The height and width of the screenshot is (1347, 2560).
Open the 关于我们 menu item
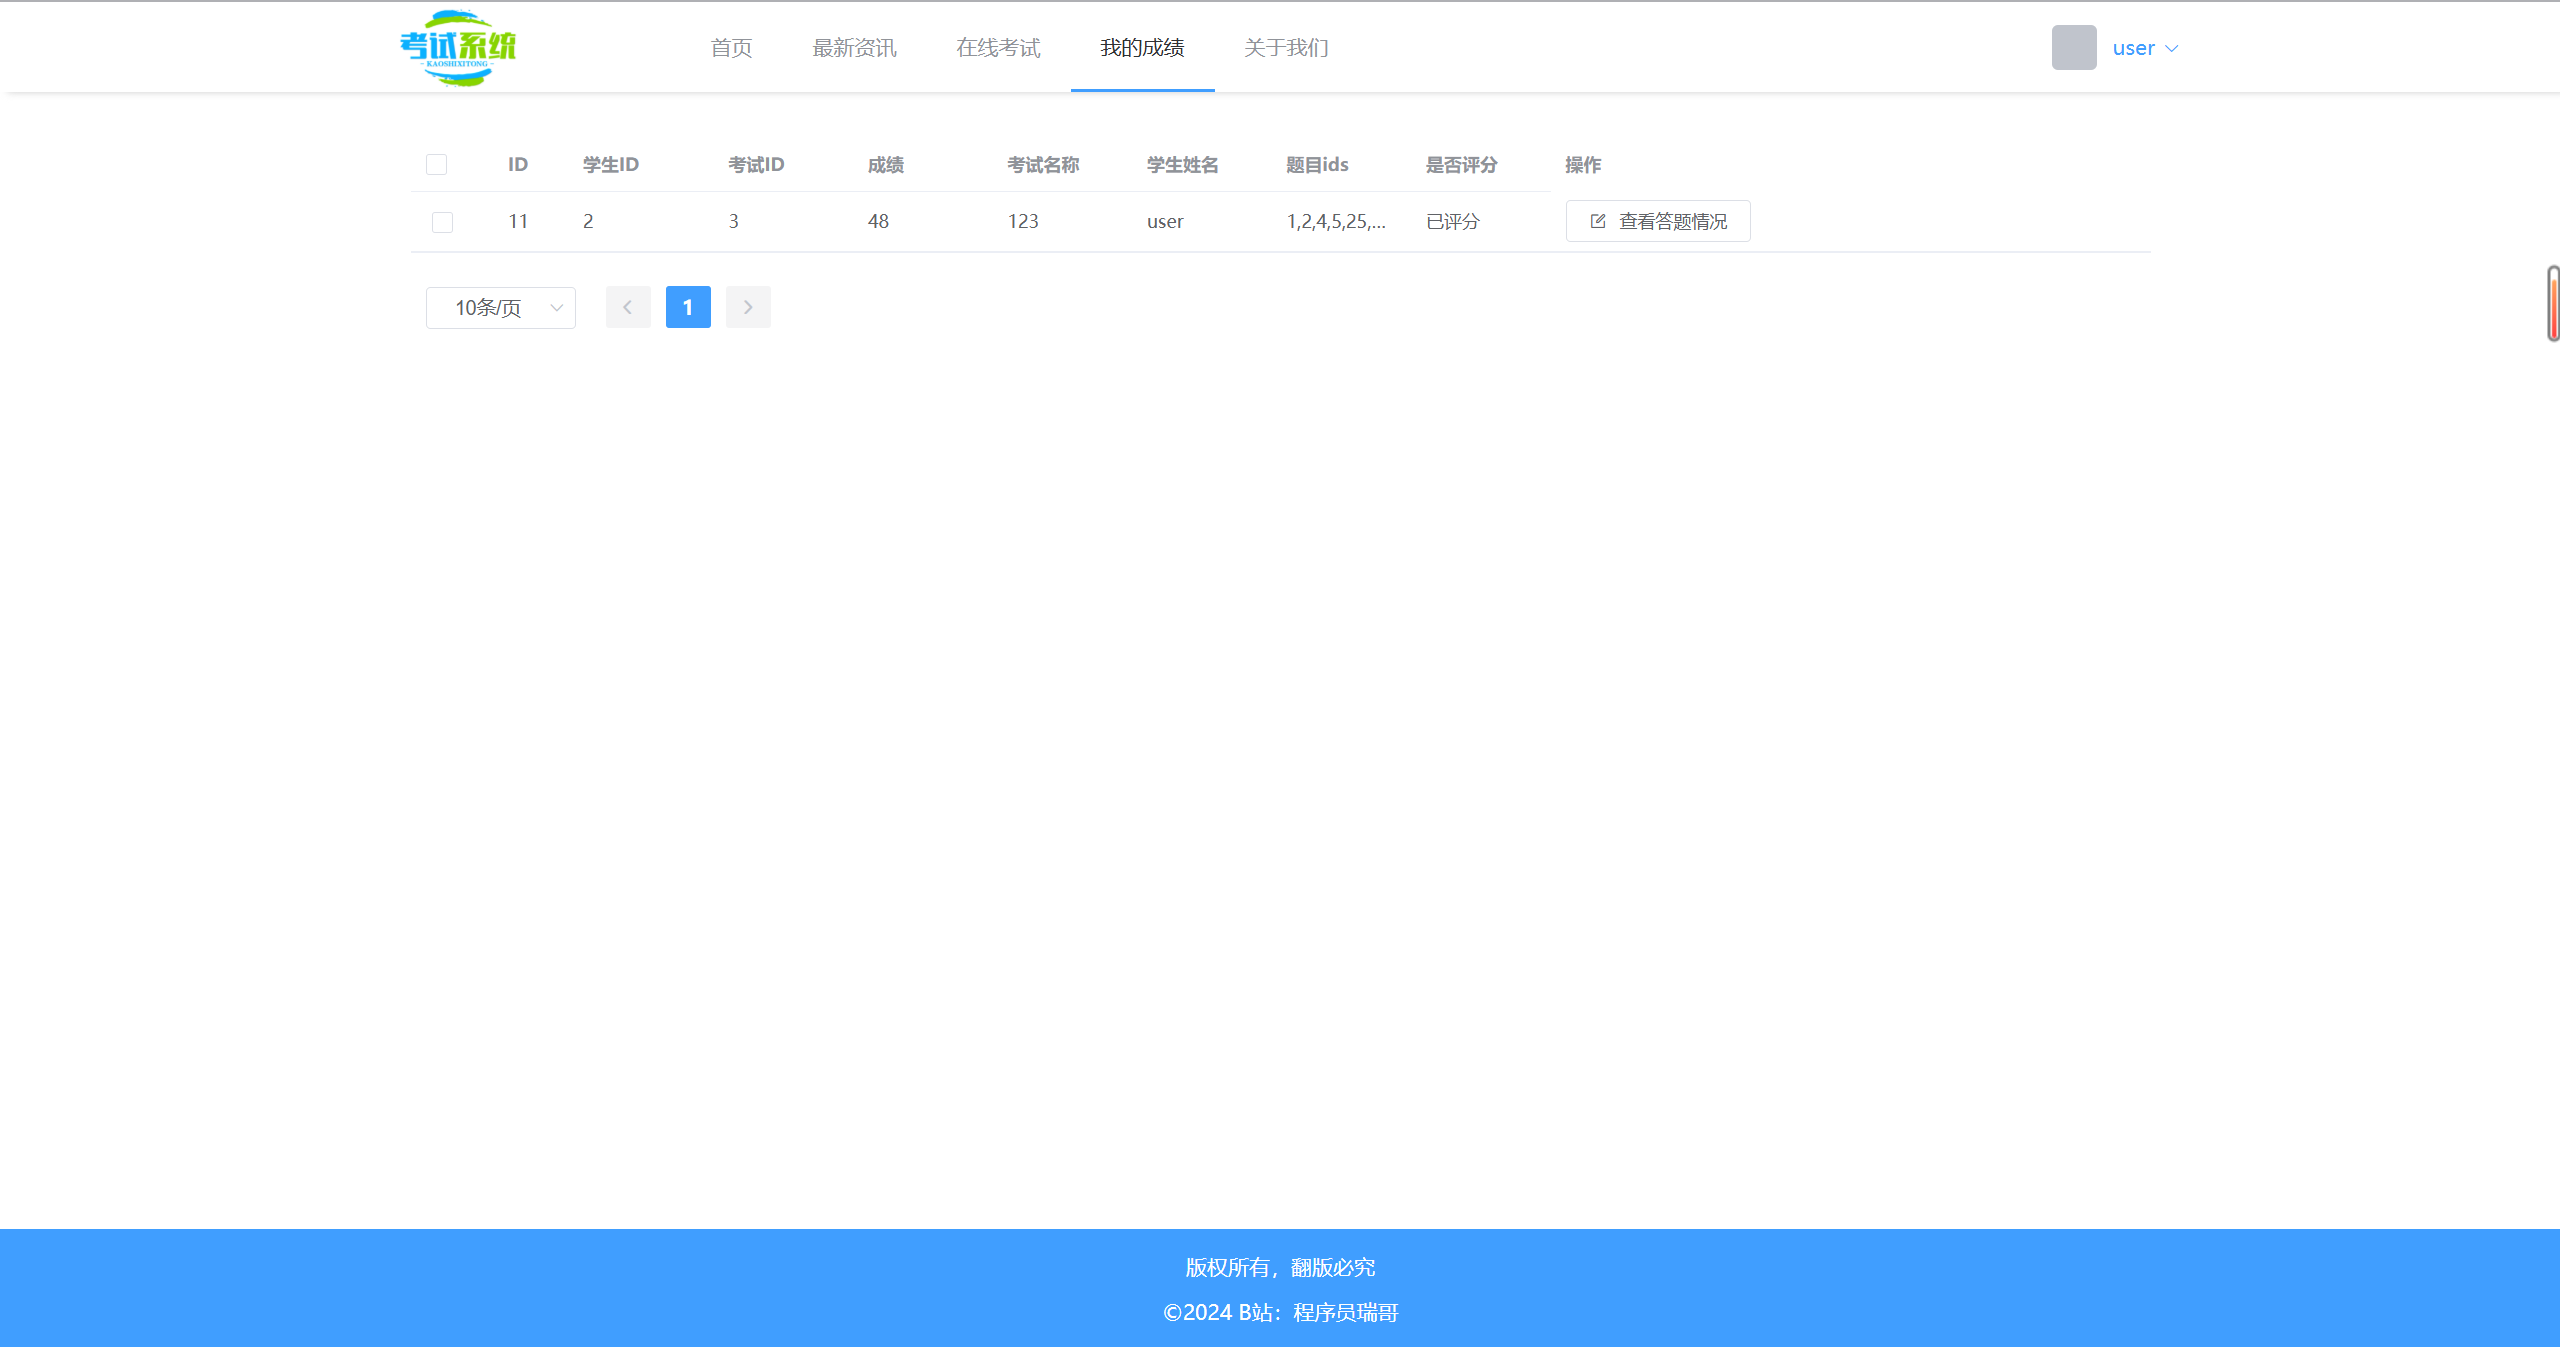[x=1286, y=47]
